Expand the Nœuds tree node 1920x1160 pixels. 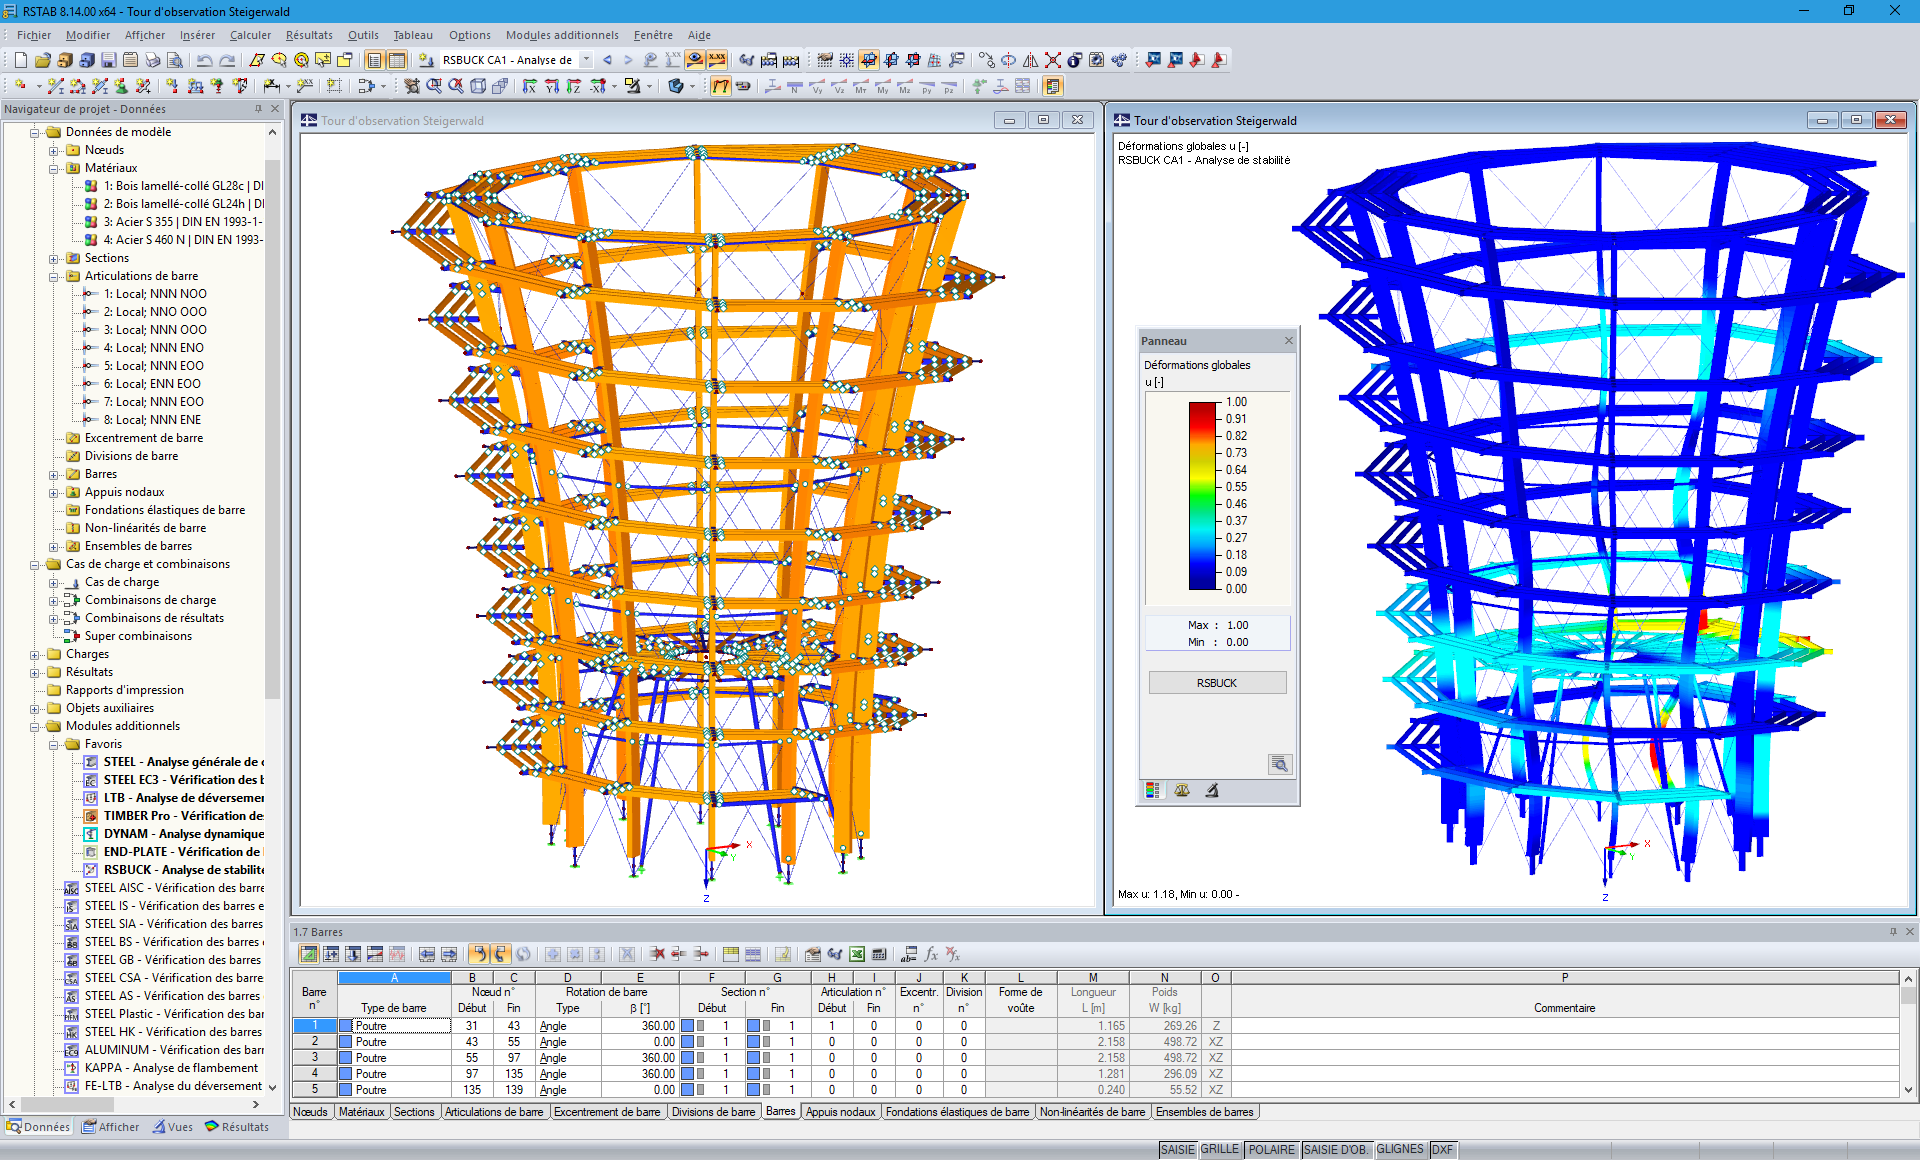click(x=54, y=150)
